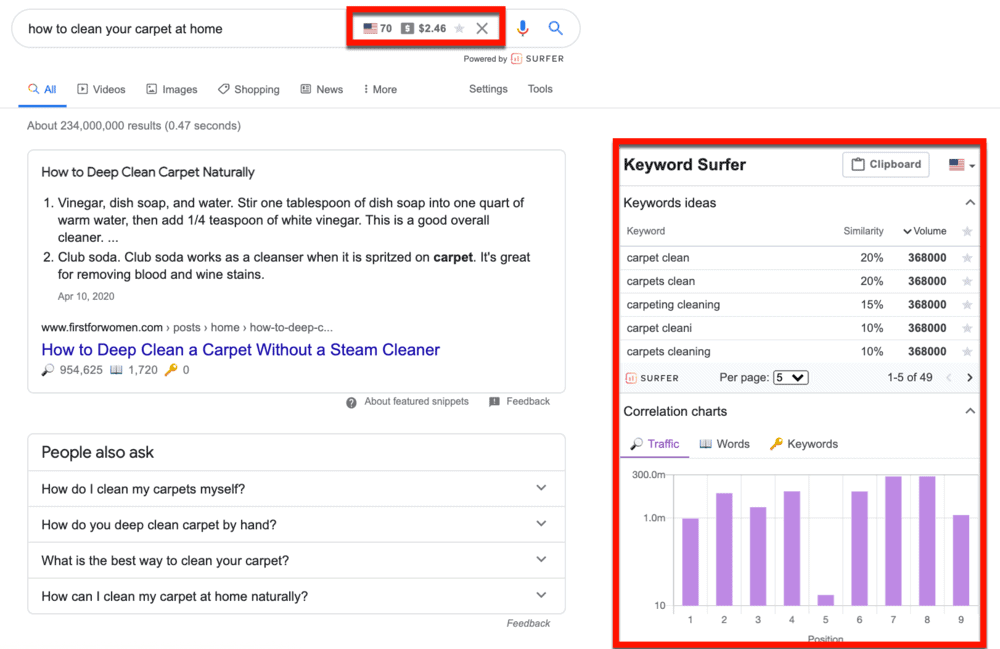Toggle the star next to the $2.46 badge
The width and height of the screenshot is (1000, 649).
pos(459,27)
